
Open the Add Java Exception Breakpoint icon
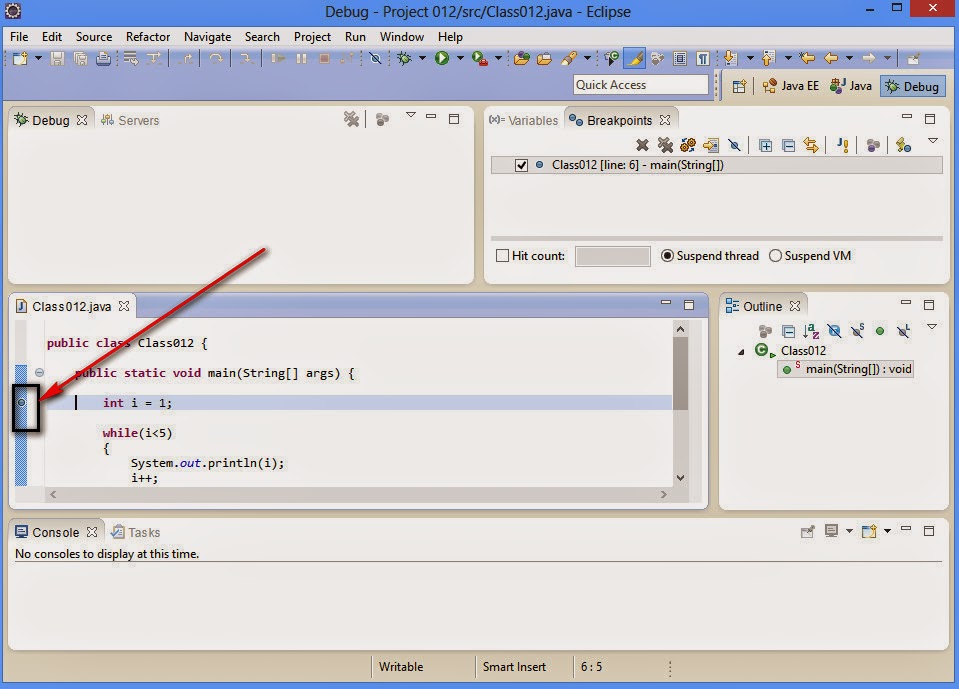pos(841,144)
